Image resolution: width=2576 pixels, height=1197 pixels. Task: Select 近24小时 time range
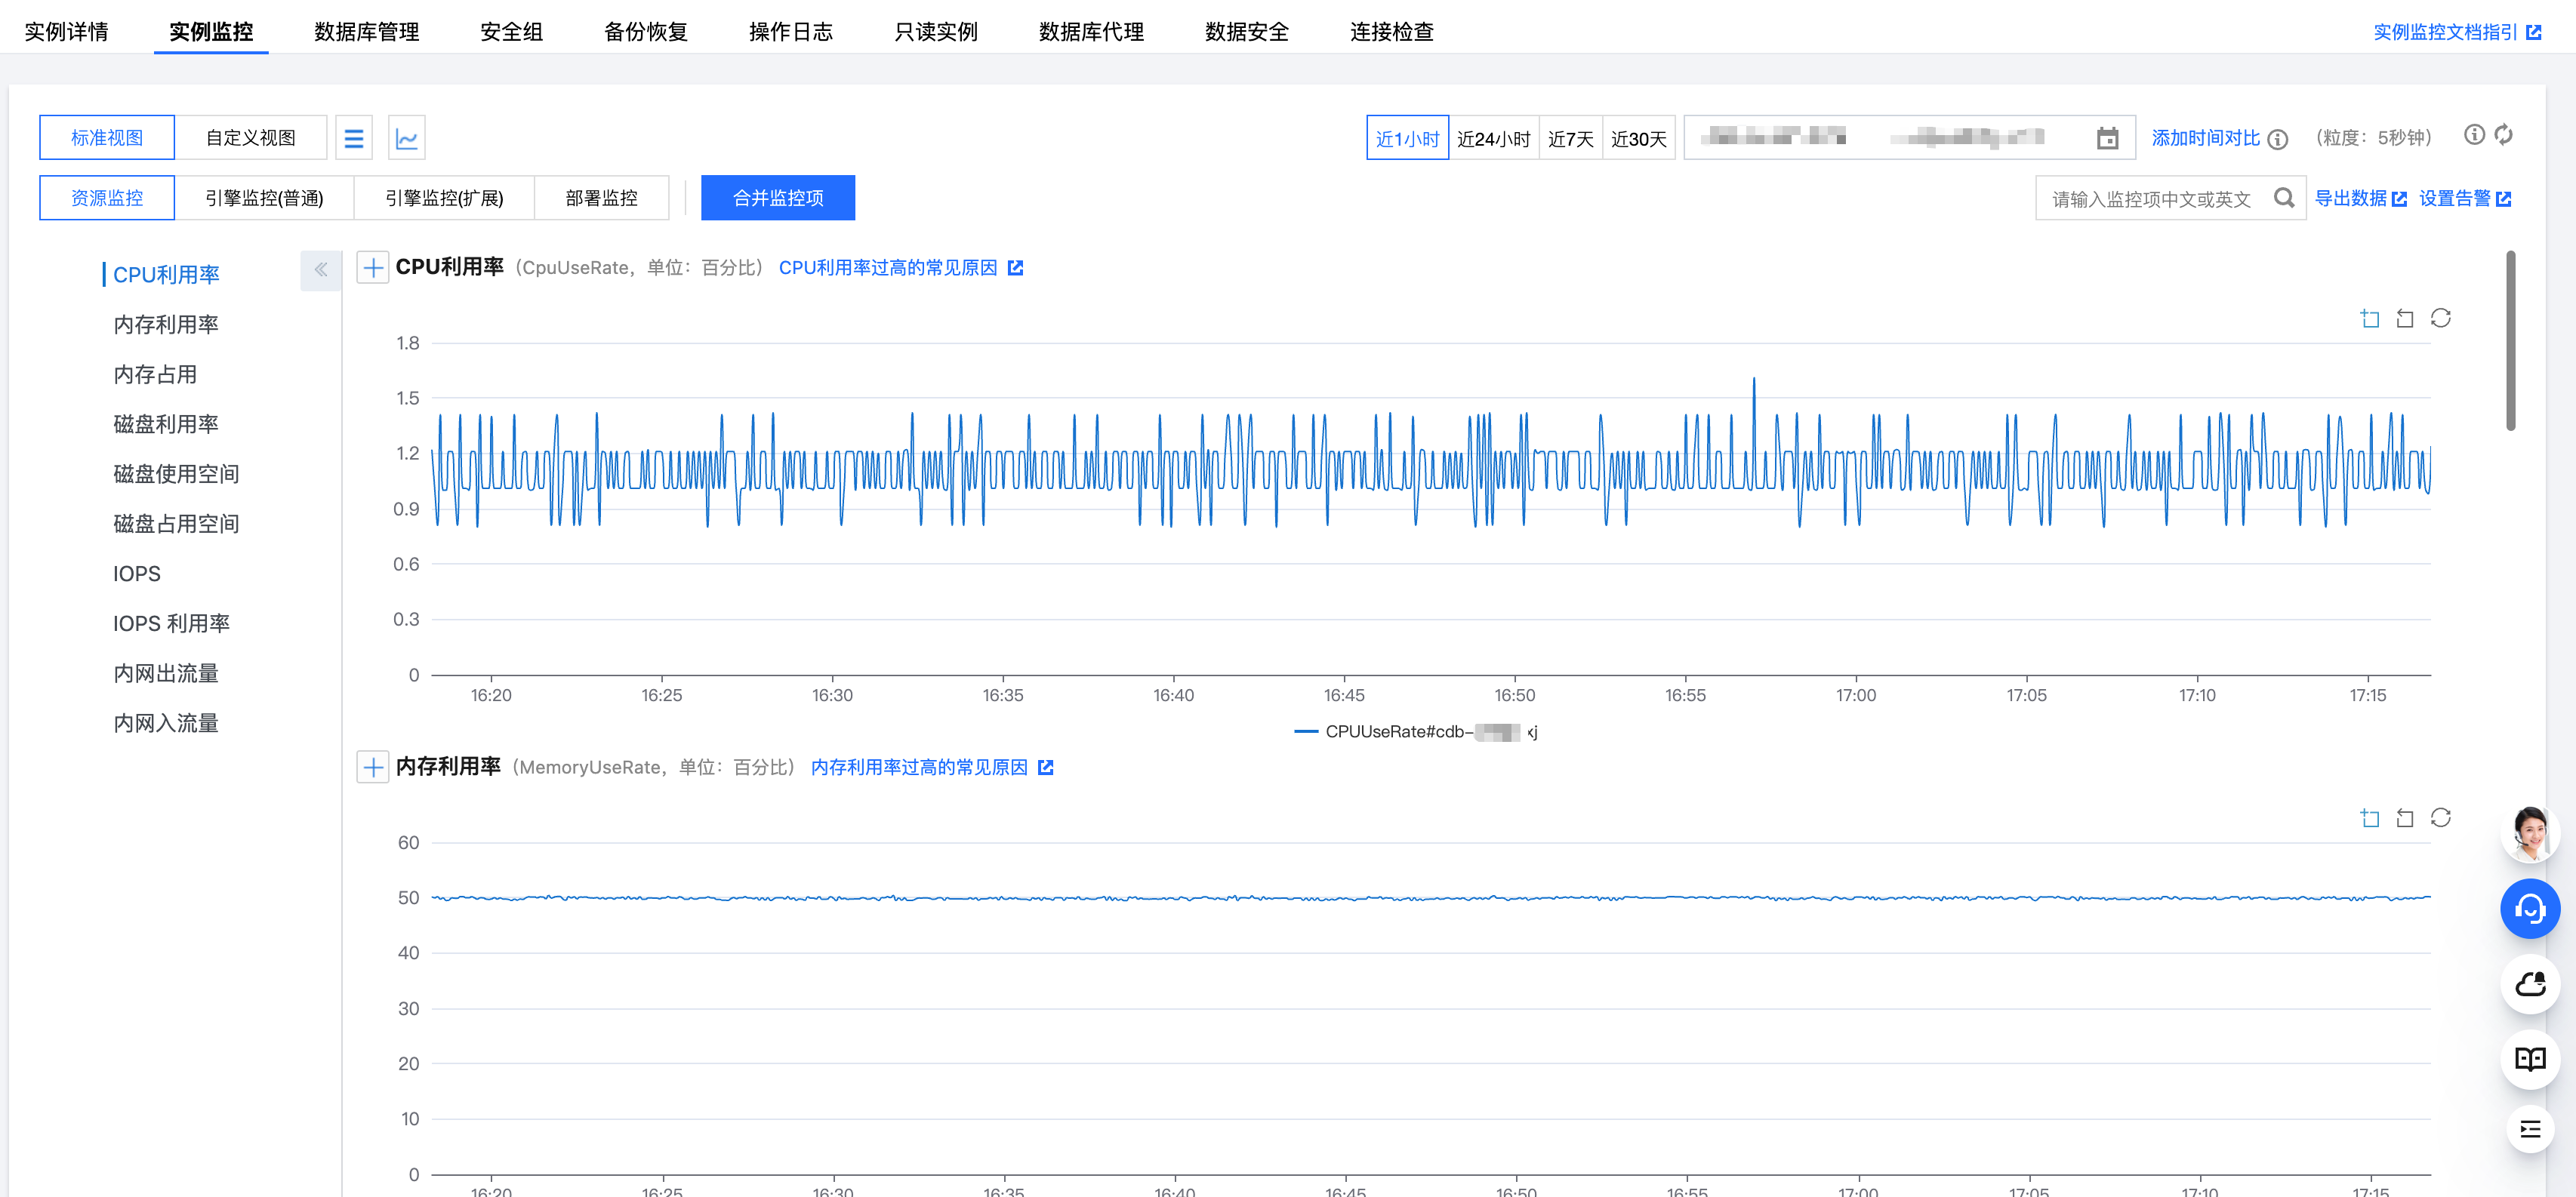pos(1493,138)
